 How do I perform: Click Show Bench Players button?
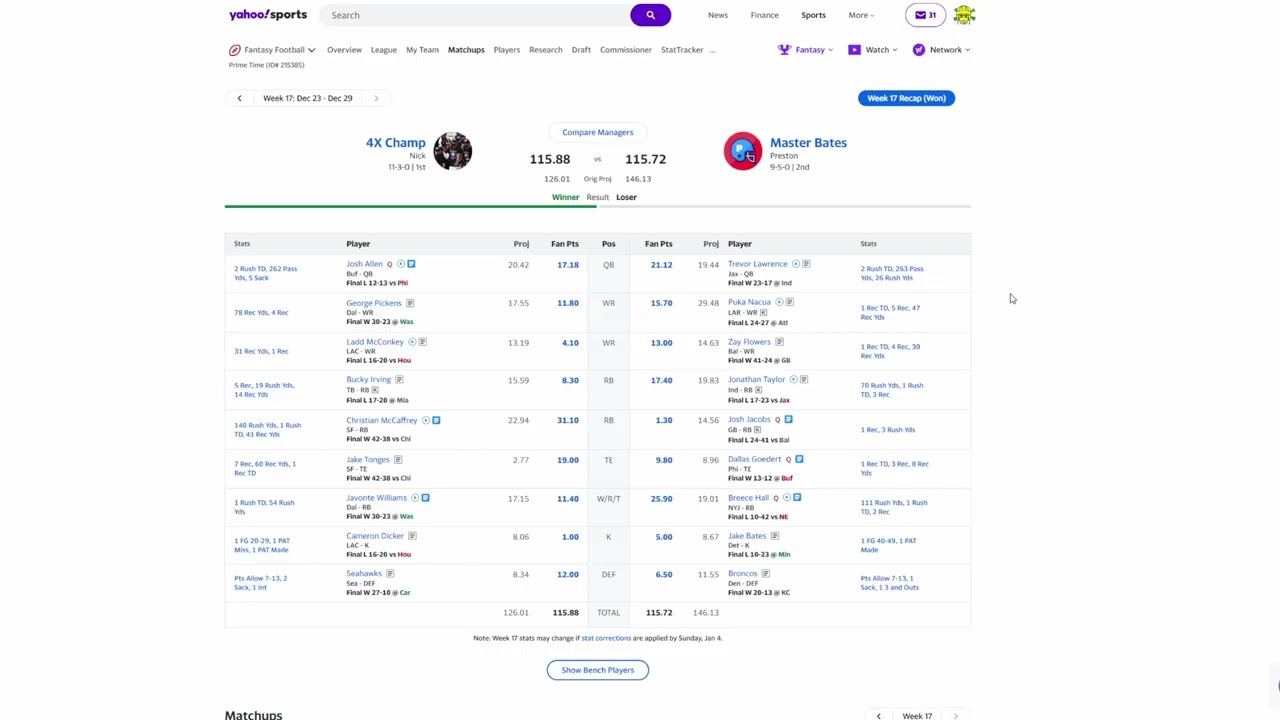click(598, 670)
